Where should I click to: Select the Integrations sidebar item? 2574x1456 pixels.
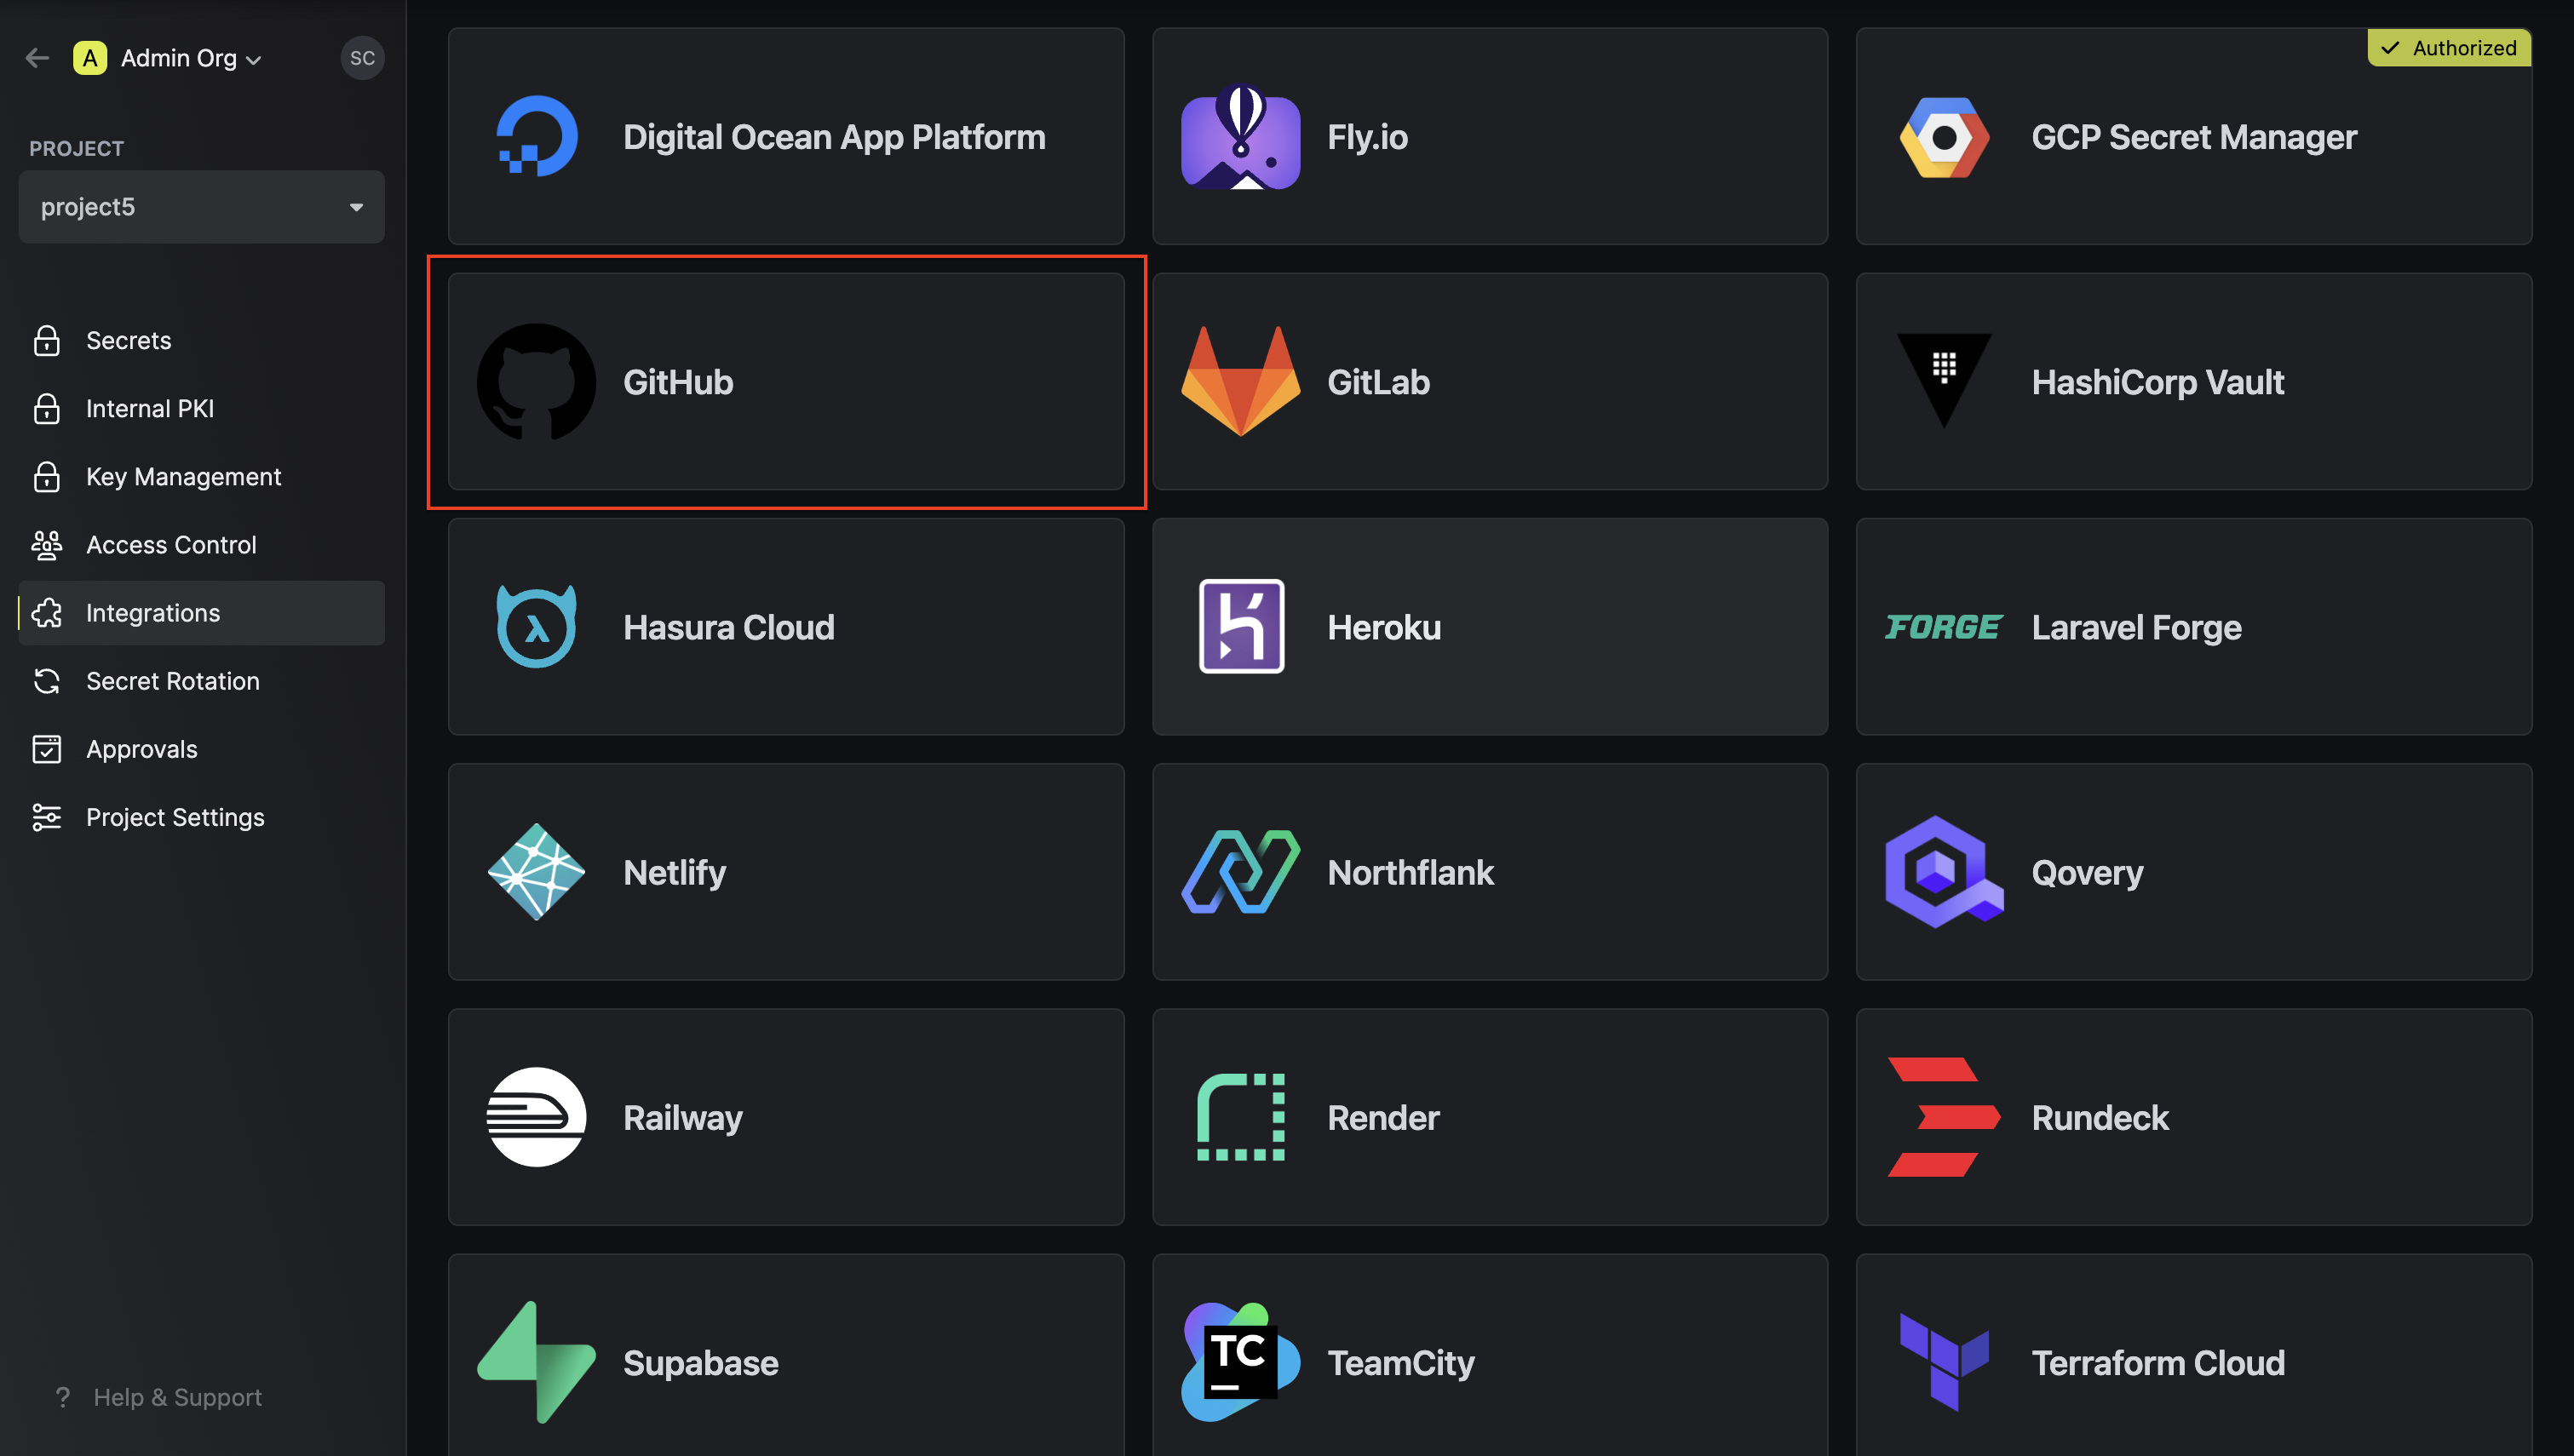pyautogui.click(x=201, y=613)
